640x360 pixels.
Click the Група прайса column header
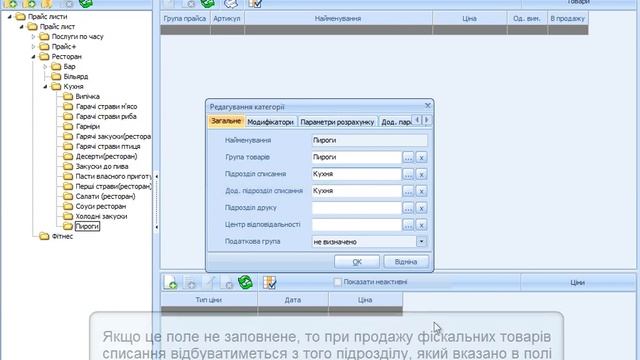click(185, 18)
